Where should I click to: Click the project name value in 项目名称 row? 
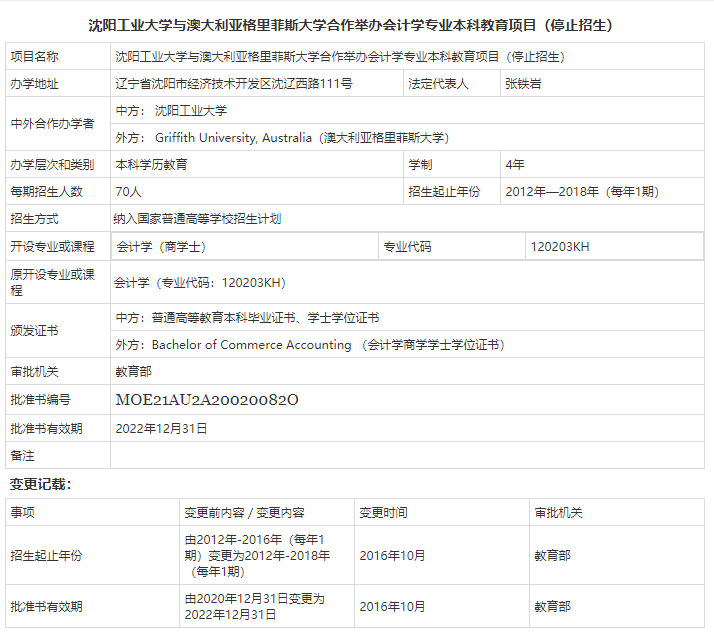click(340, 56)
